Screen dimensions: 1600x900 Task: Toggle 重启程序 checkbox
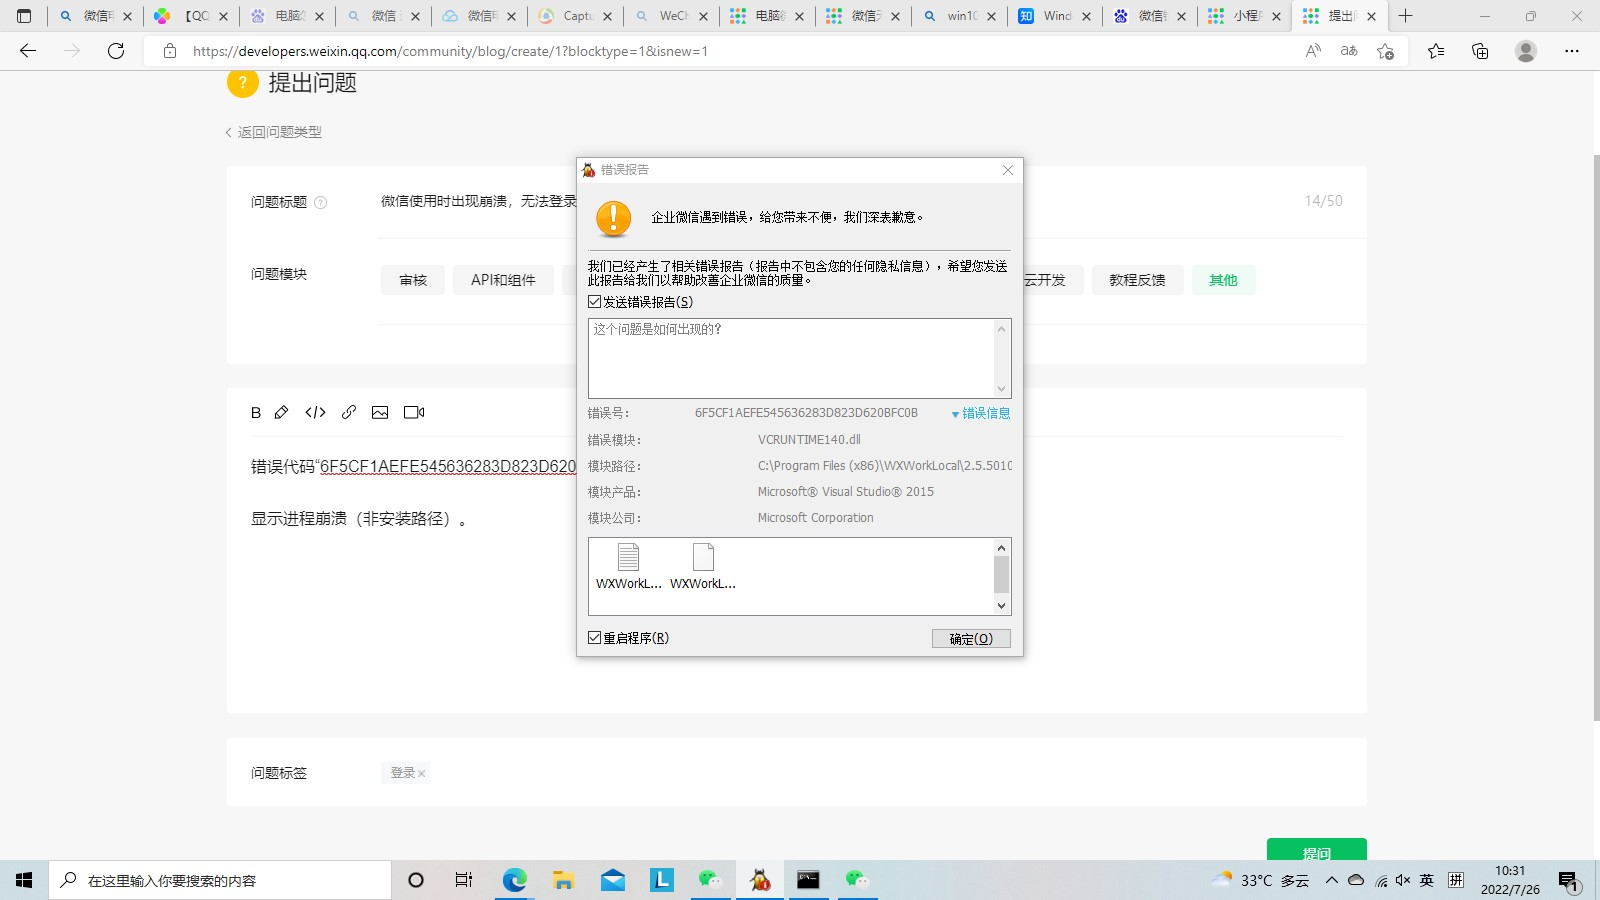595,638
